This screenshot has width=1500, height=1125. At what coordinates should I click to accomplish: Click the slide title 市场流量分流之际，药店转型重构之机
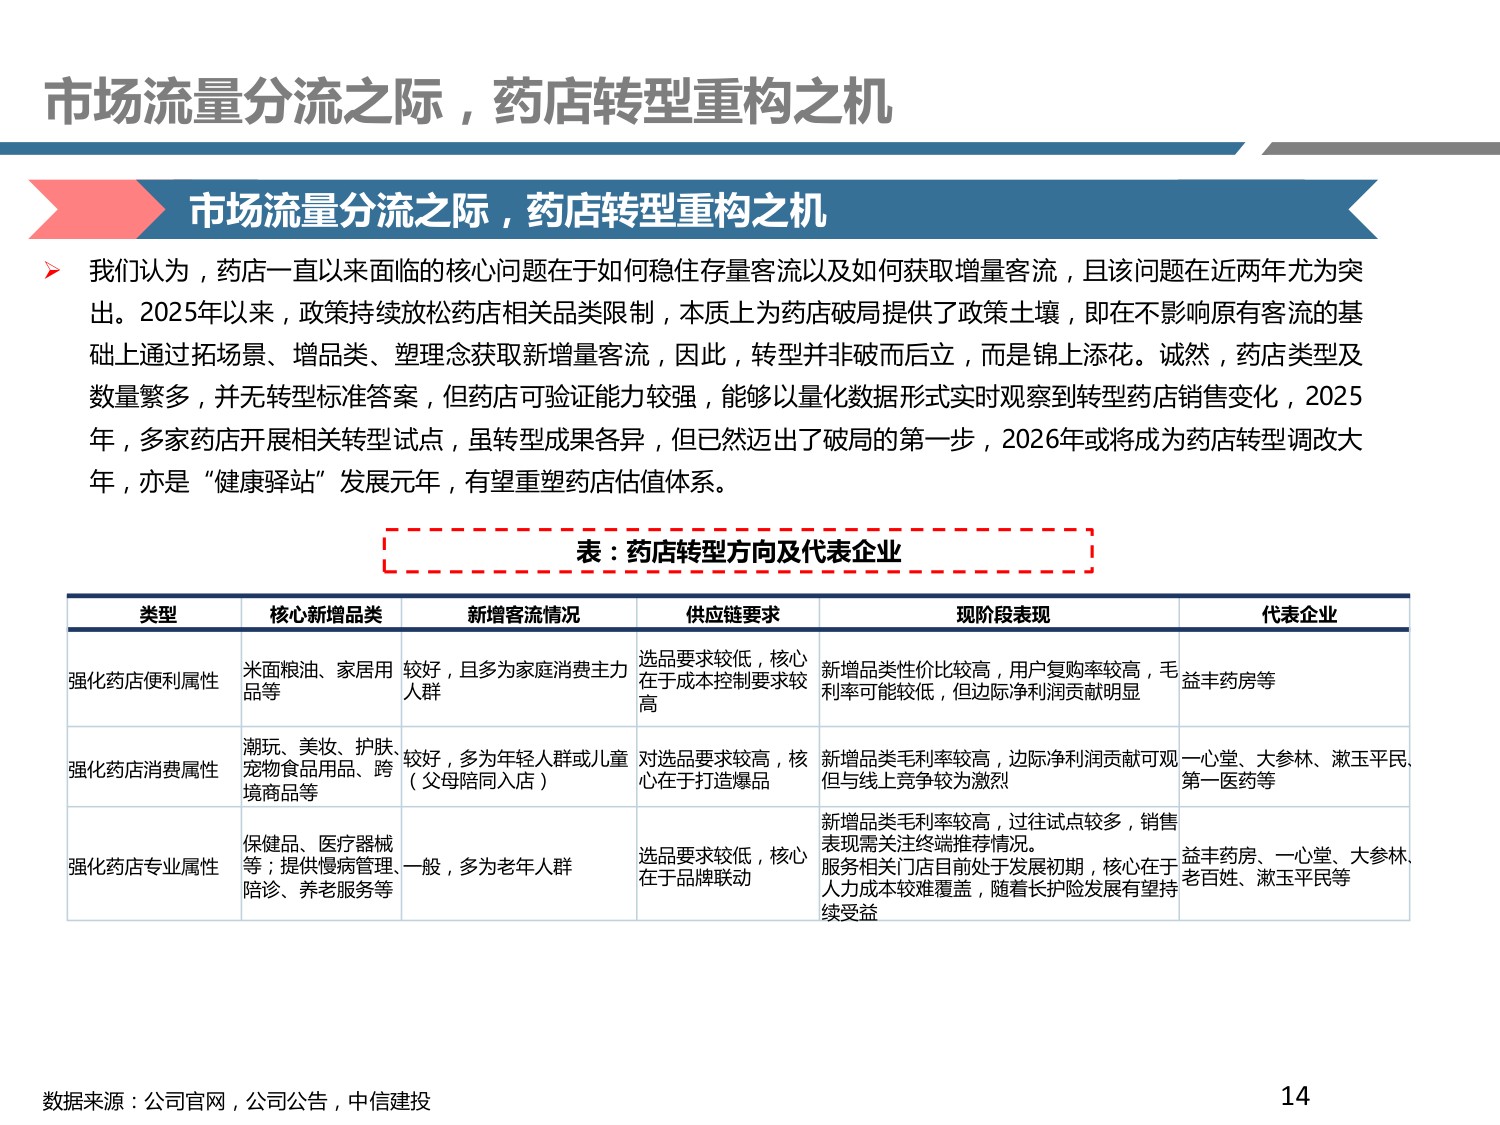(468, 102)
